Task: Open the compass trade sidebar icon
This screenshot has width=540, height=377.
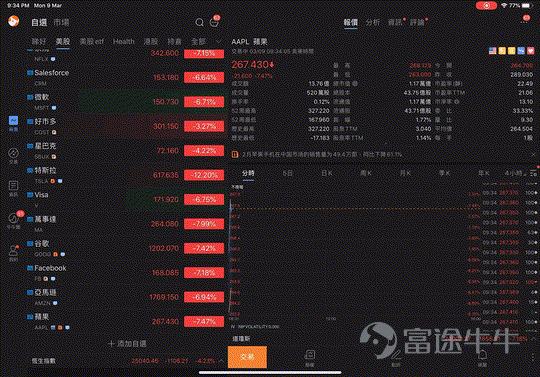Action: tap(13, 155)
